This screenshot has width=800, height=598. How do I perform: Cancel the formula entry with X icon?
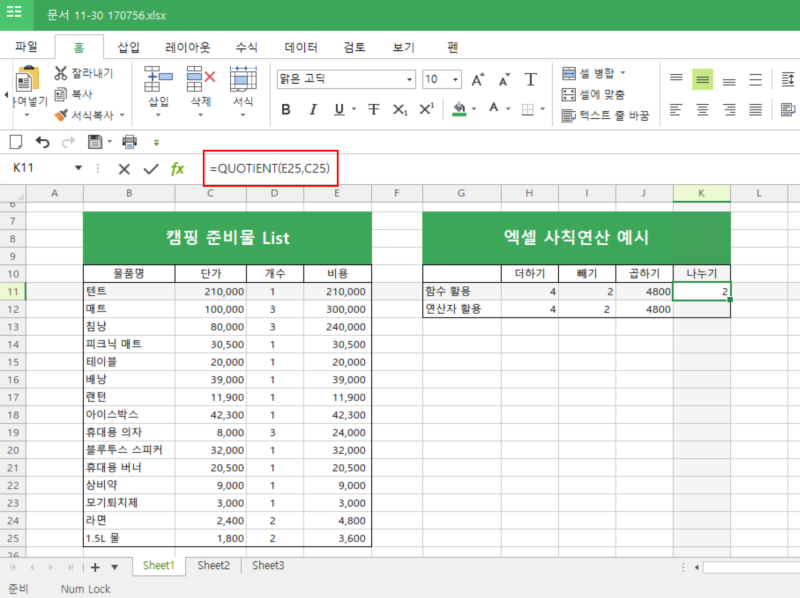click(x=124, y=169)
